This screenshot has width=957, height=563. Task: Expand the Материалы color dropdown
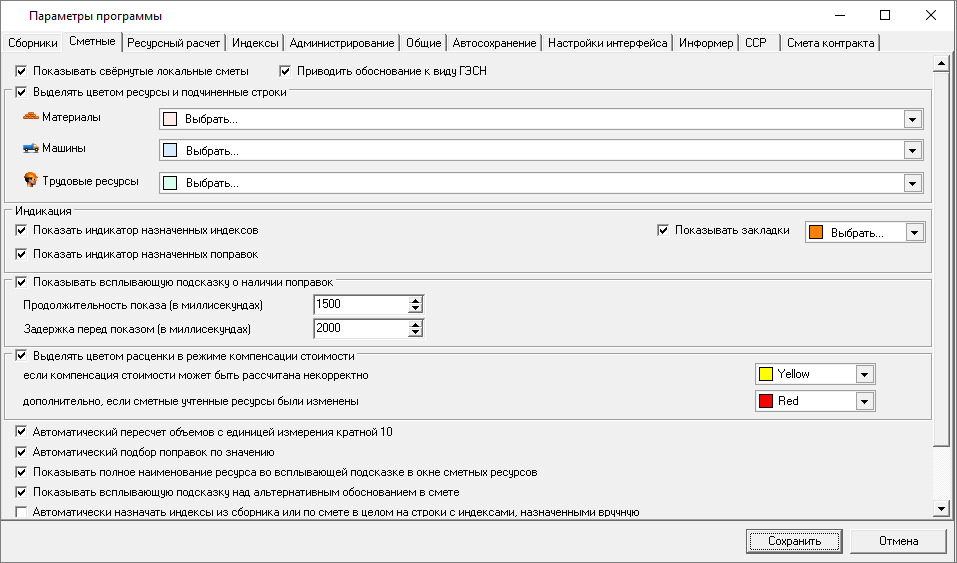[x=911, y=120]
